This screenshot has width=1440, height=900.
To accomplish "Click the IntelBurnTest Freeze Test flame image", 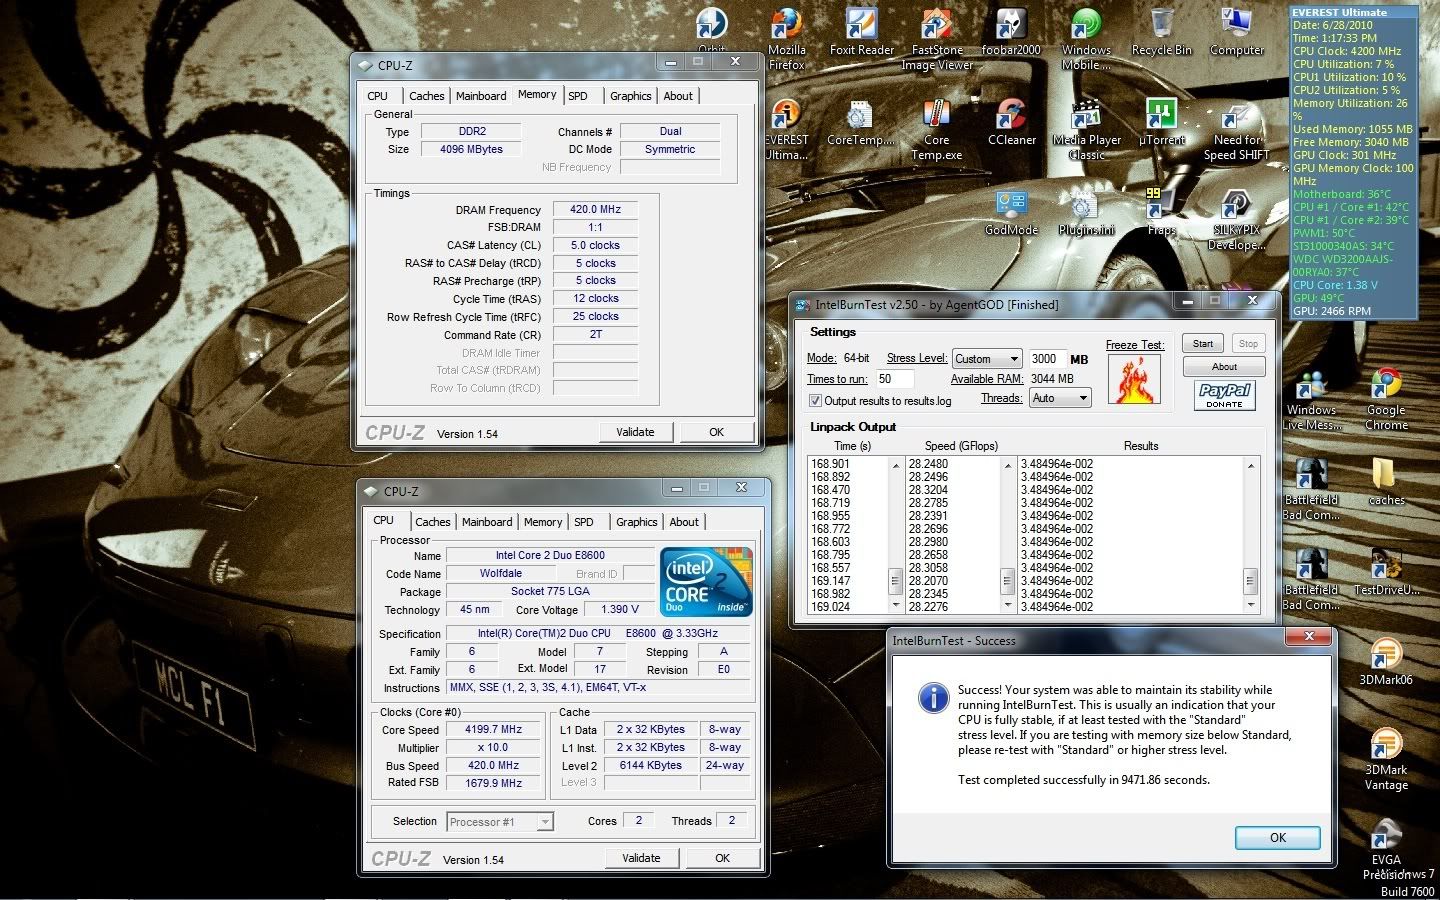I will (x=1134, y=379).
